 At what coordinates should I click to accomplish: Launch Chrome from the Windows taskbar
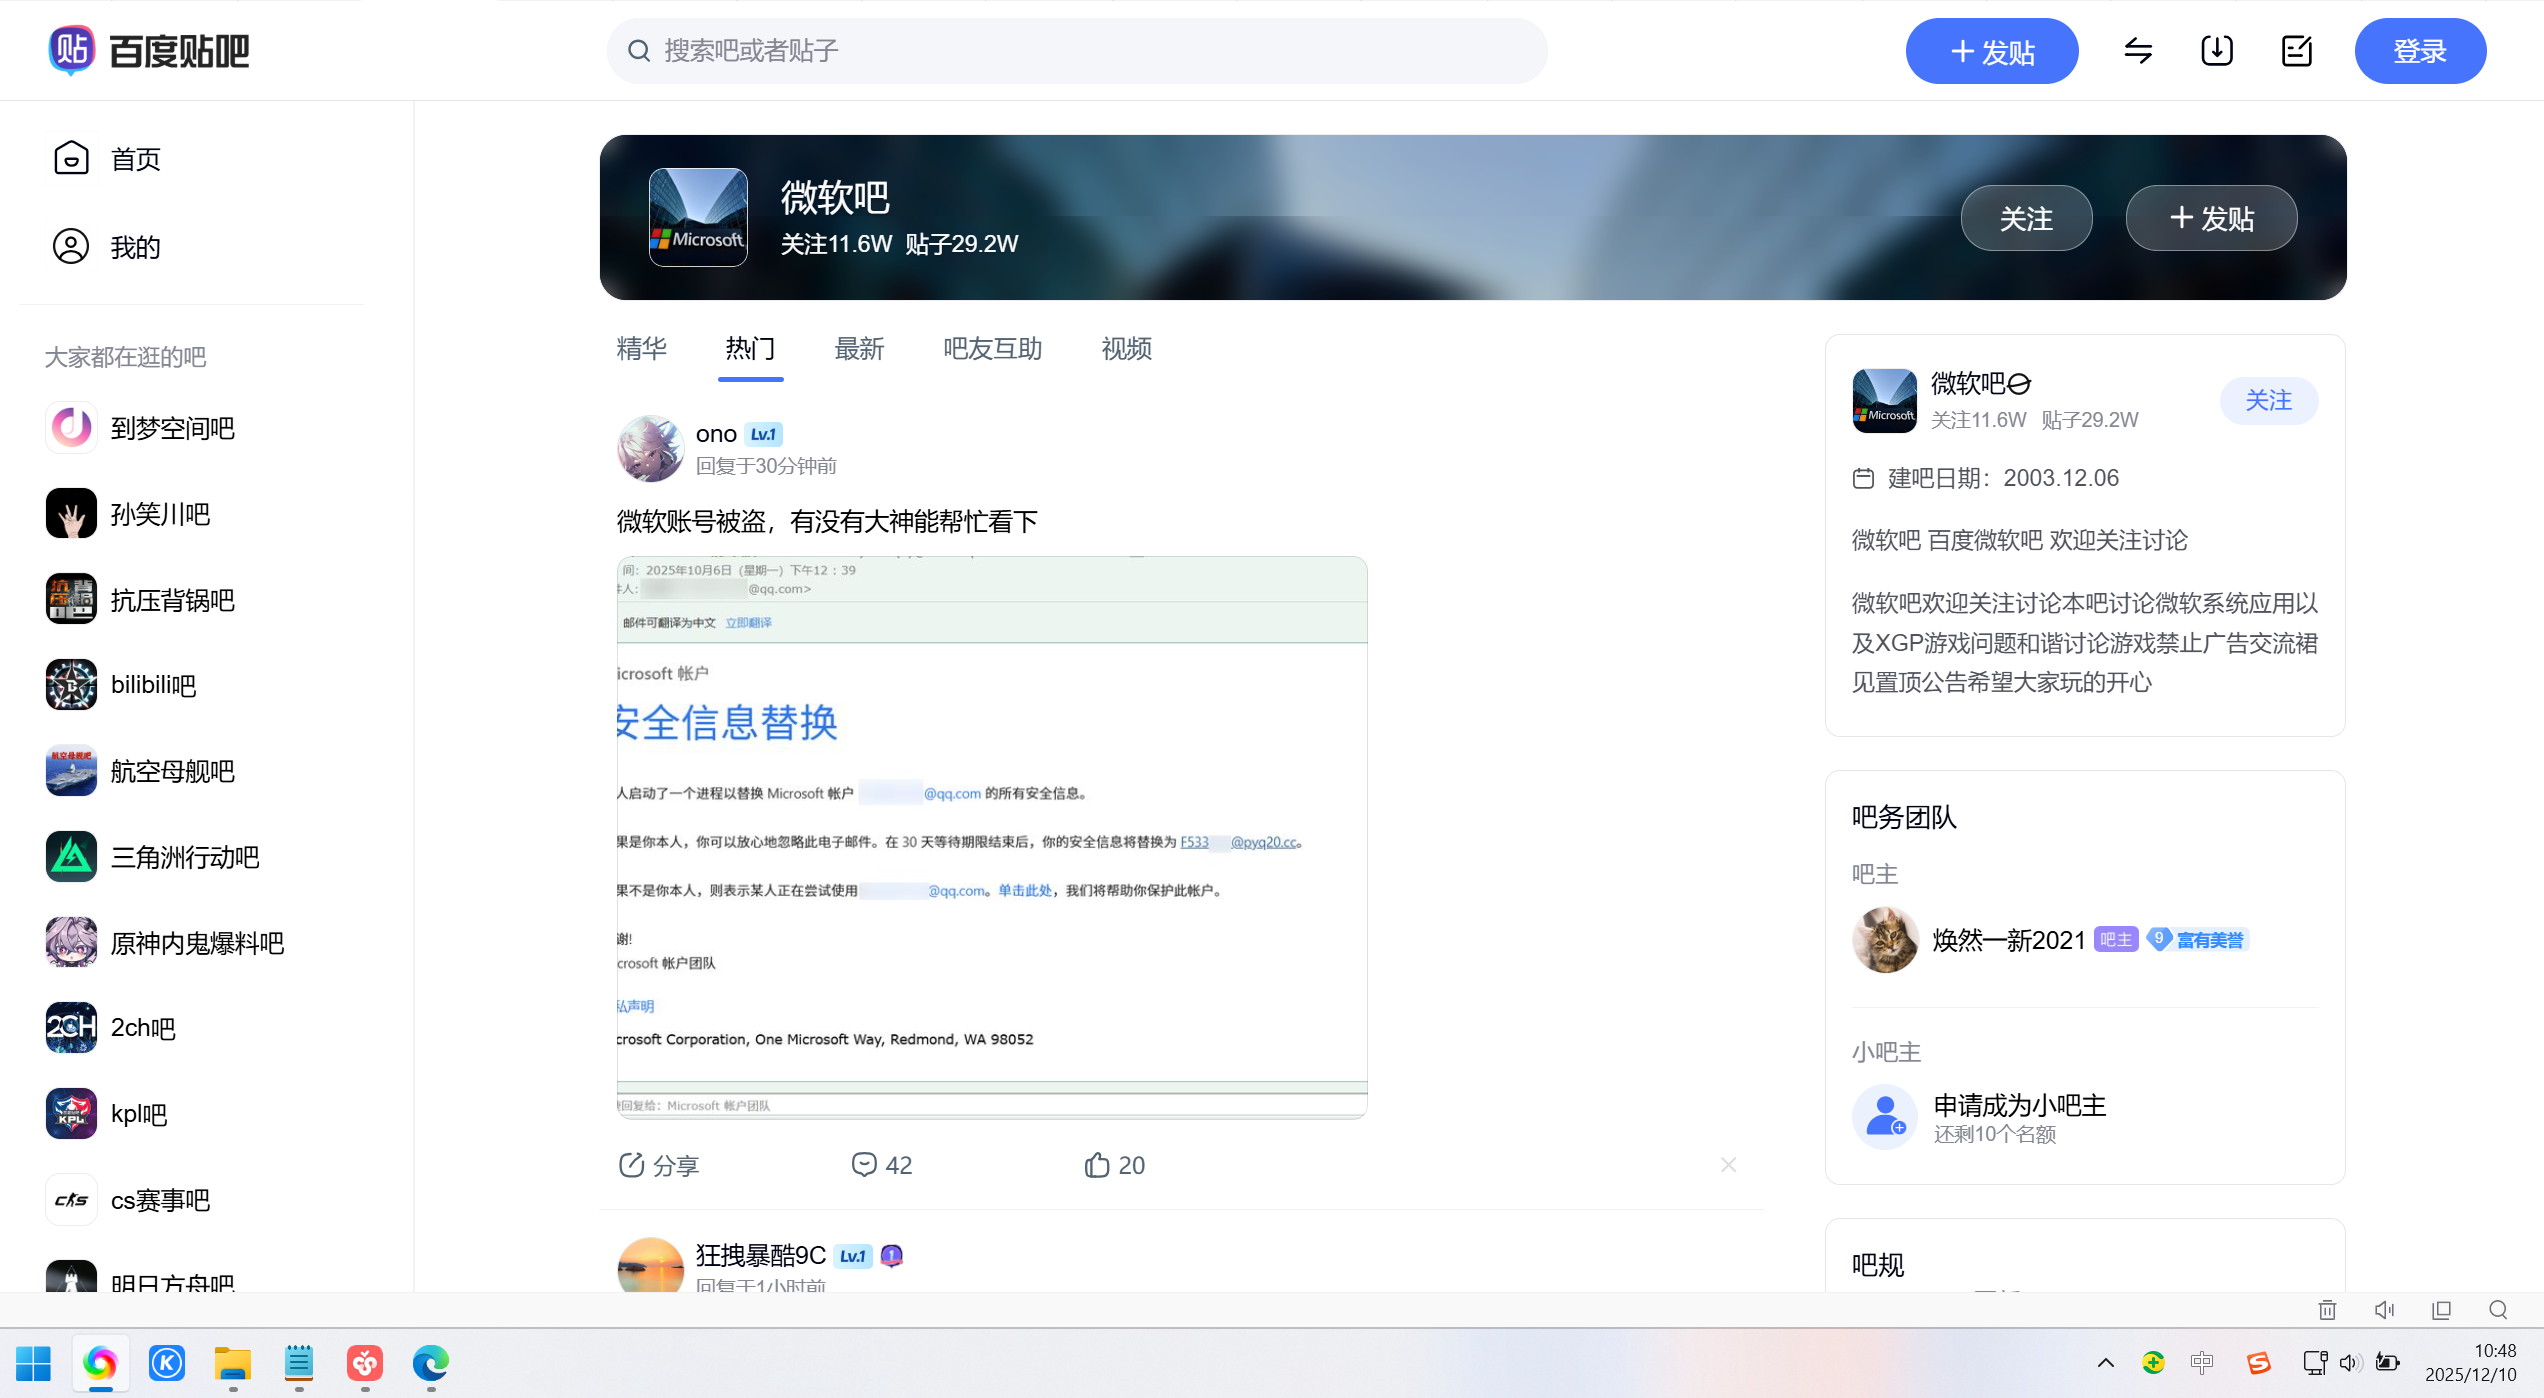pos(101,1364)
